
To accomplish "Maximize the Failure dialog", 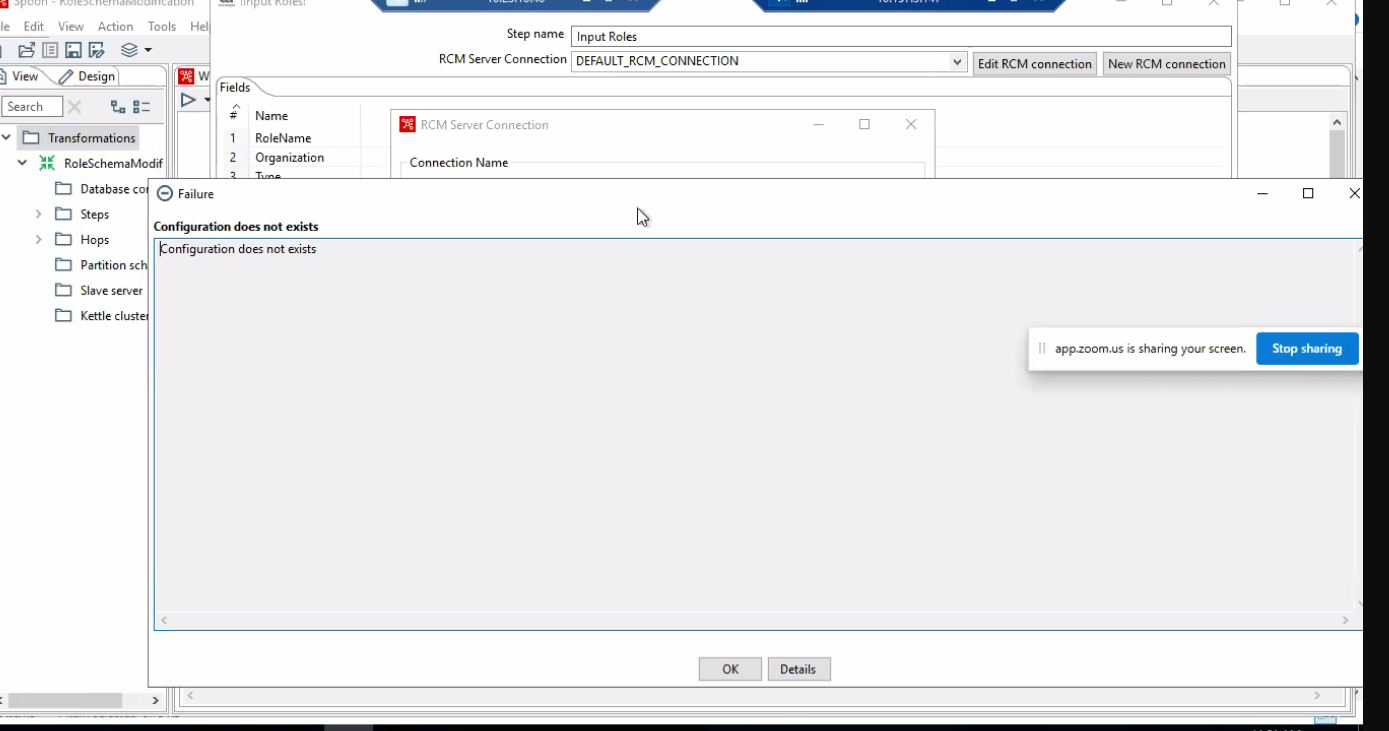I will [x=1308, y=194].
